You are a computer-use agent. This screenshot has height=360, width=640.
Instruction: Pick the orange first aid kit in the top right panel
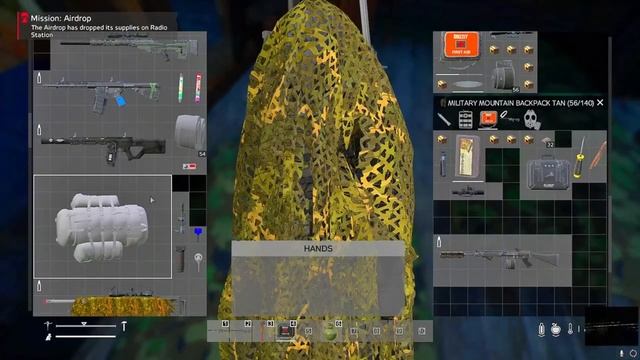(461, 44)
